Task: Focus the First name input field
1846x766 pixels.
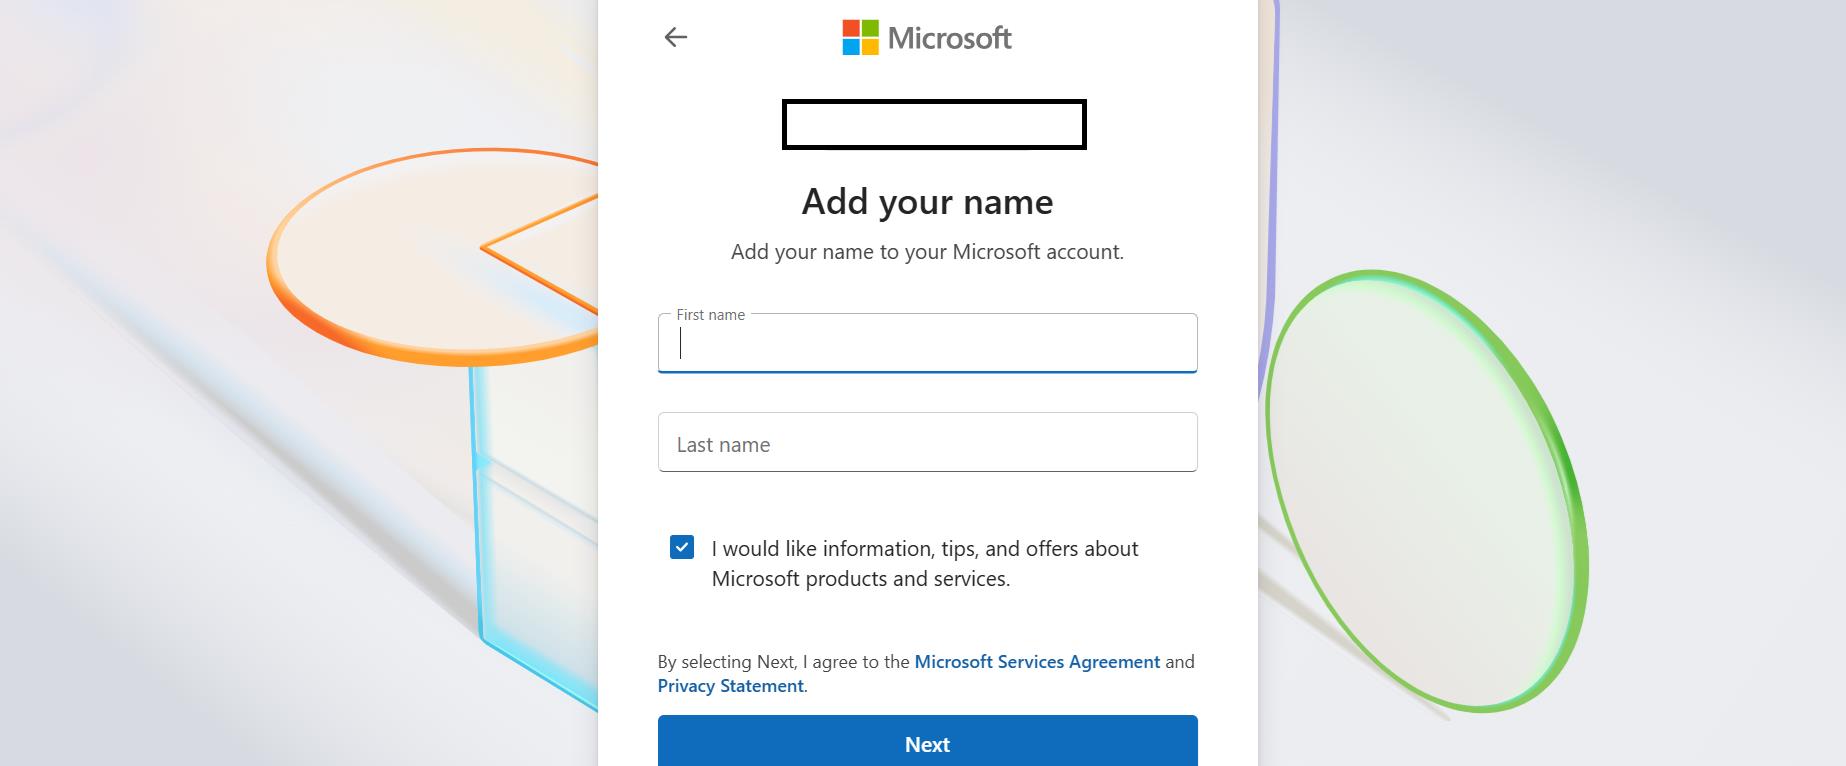Action: pyautogui.click(x=927, y=343)
